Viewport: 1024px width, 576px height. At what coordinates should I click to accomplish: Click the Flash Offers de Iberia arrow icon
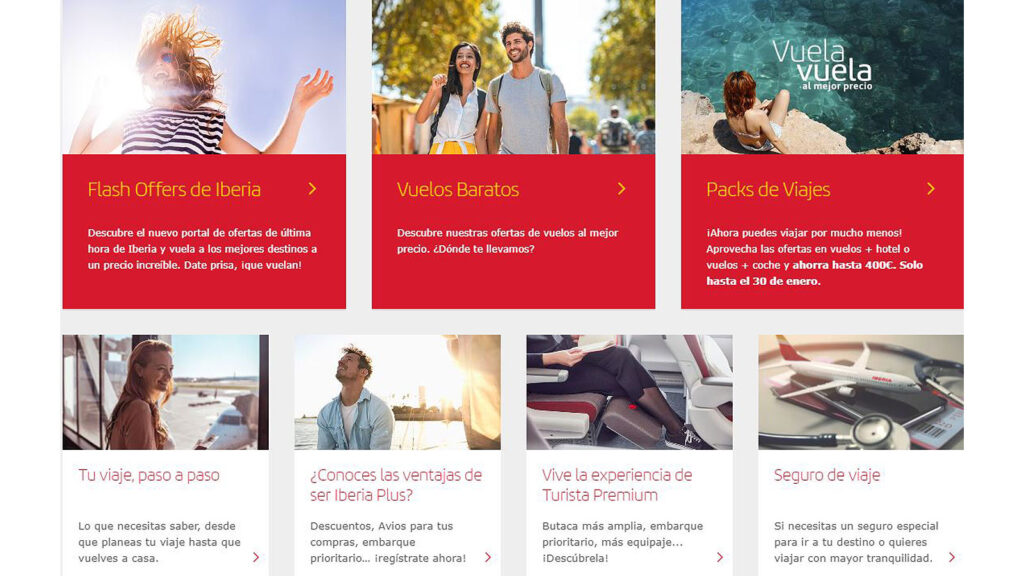pyautogui.click(x=313, y=189)
